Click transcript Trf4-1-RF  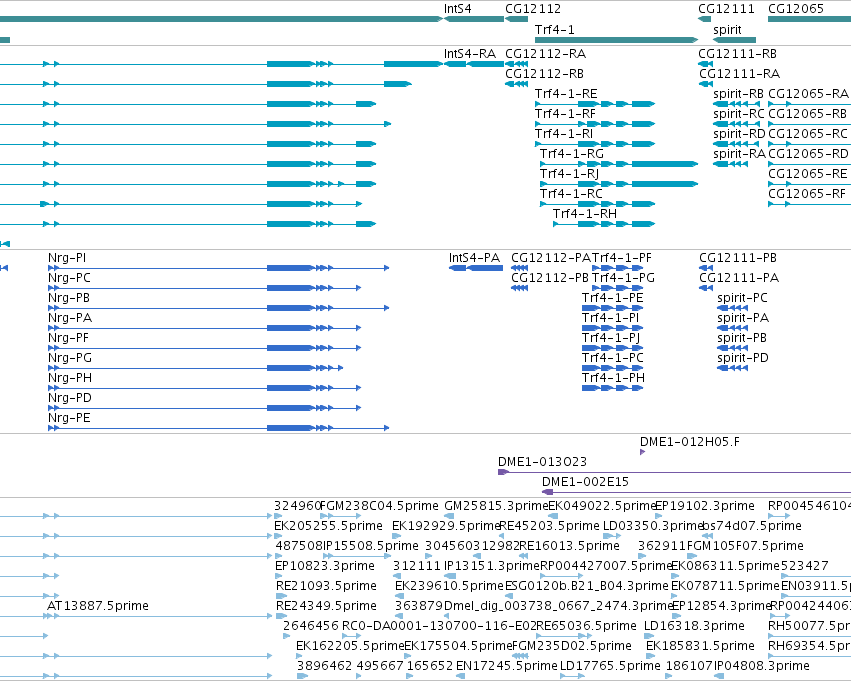565,114
